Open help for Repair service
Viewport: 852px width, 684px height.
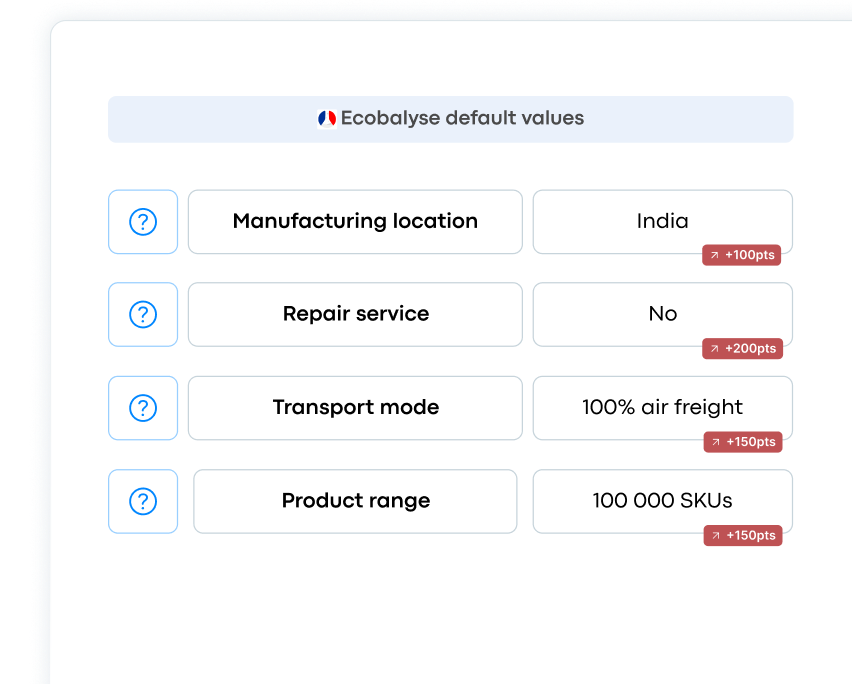[x=143, y=315]
